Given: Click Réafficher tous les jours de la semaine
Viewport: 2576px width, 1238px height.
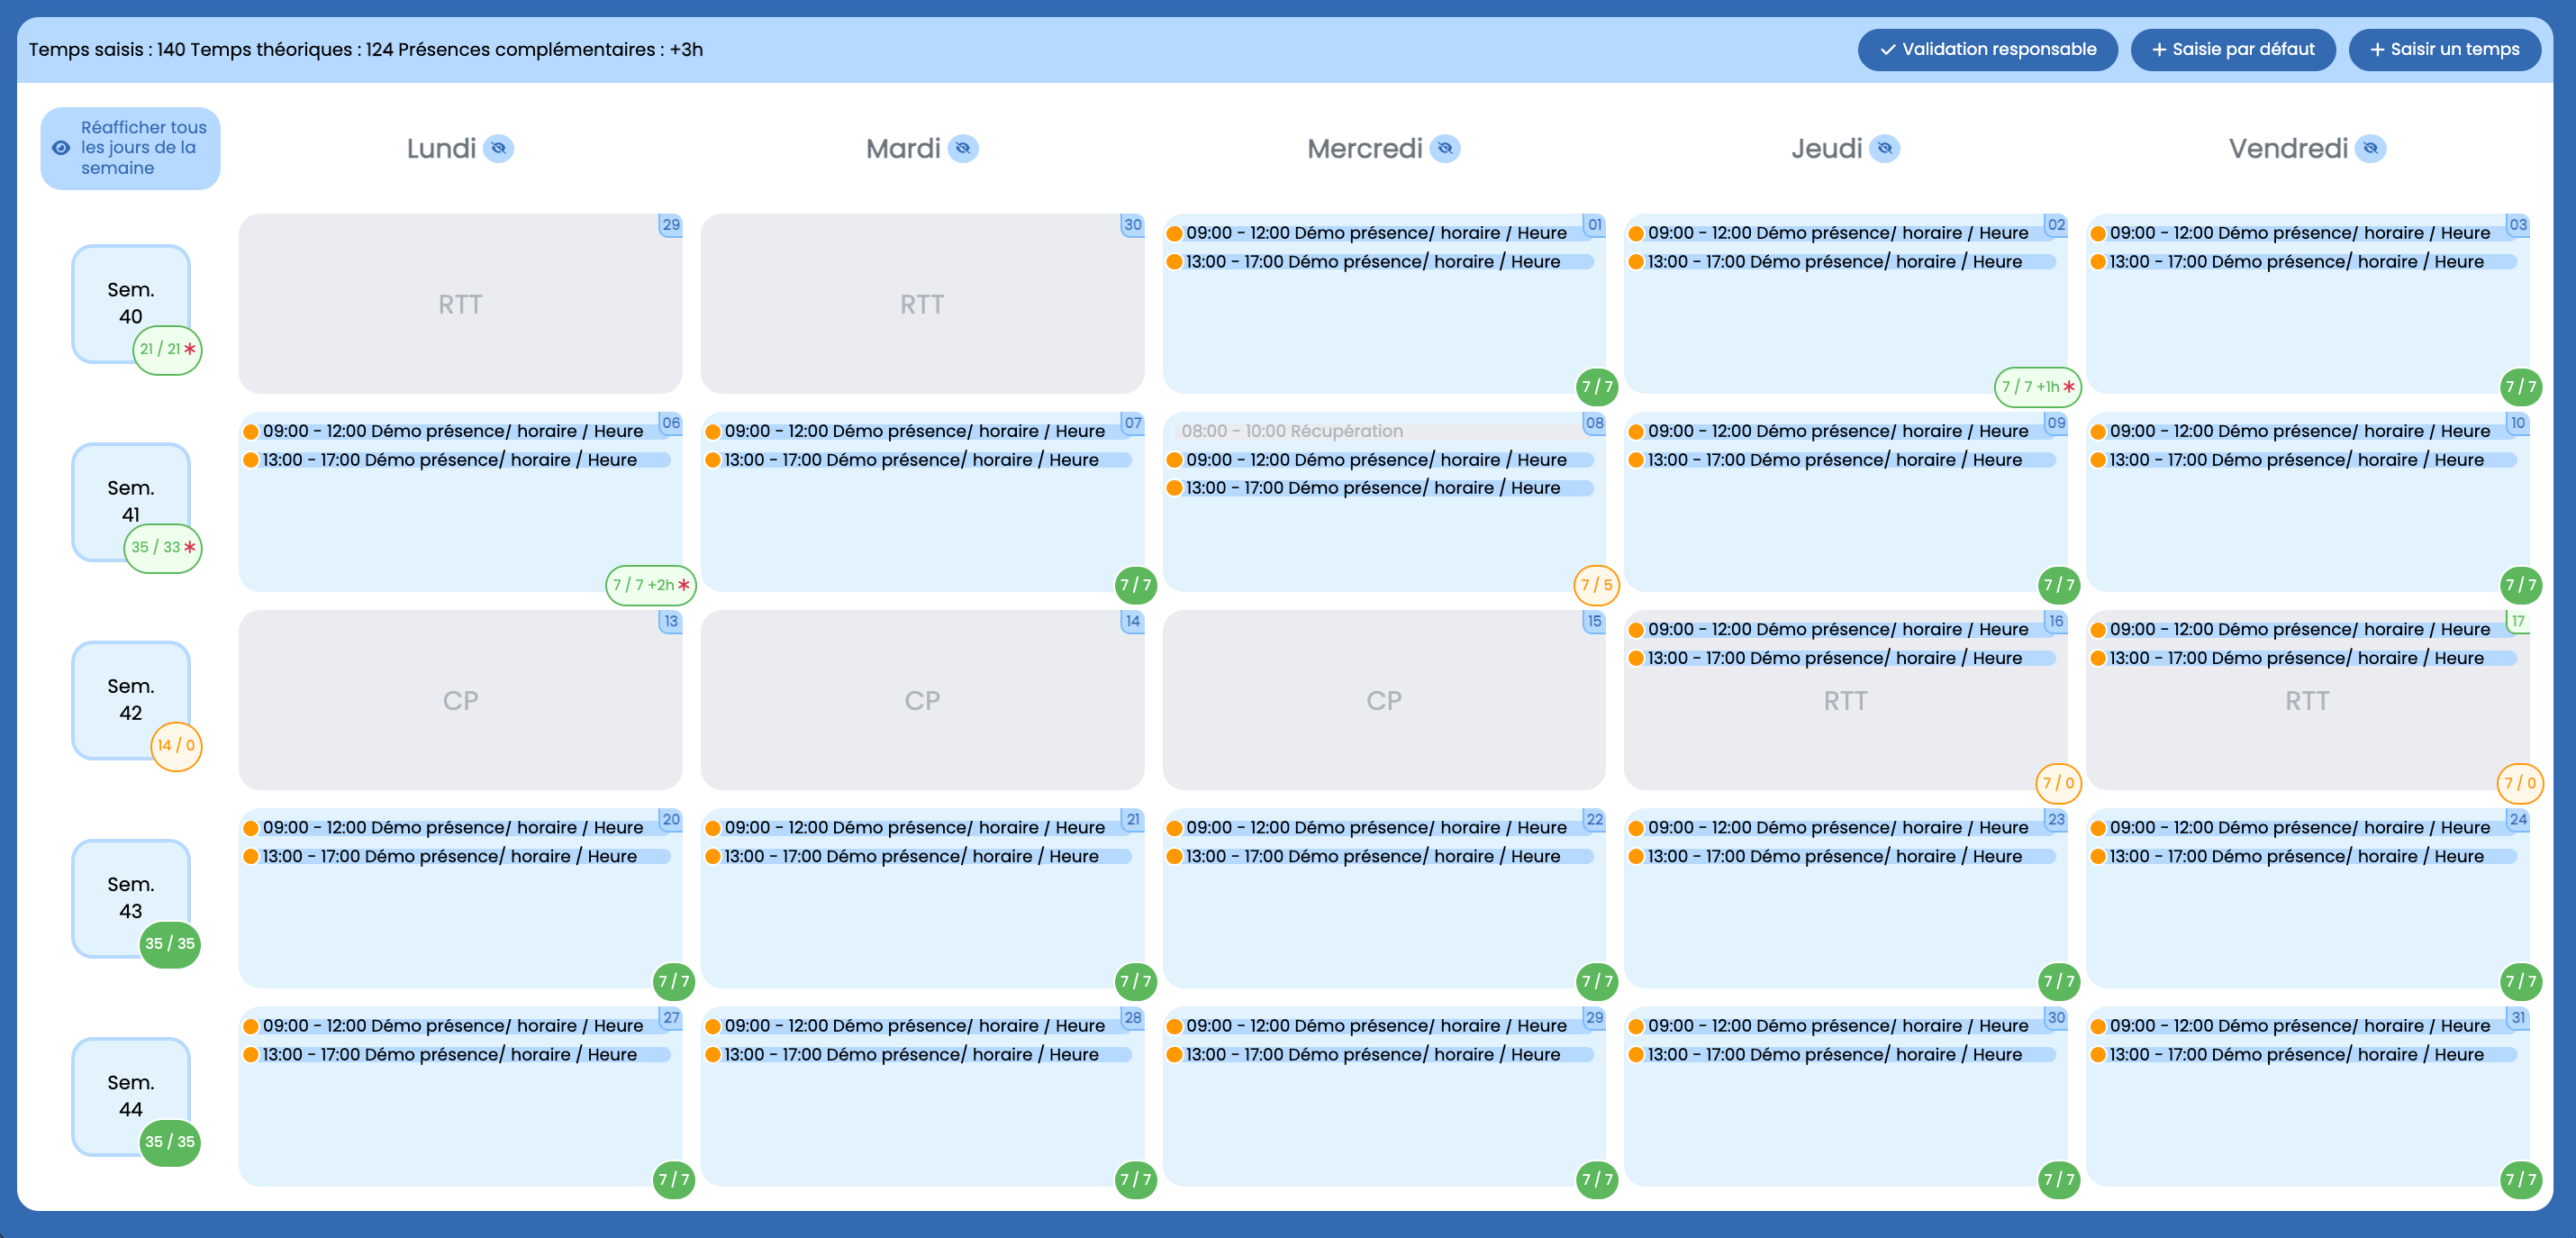Looking at the screenshot, I should point(130,148).
